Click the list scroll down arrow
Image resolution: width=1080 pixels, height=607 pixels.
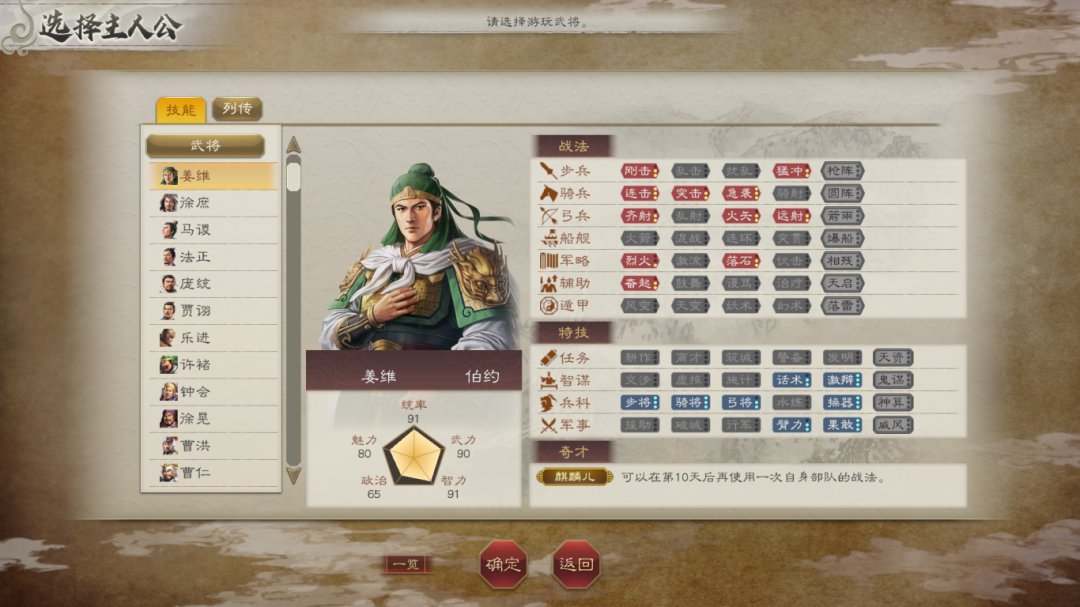tap(293, 475)
